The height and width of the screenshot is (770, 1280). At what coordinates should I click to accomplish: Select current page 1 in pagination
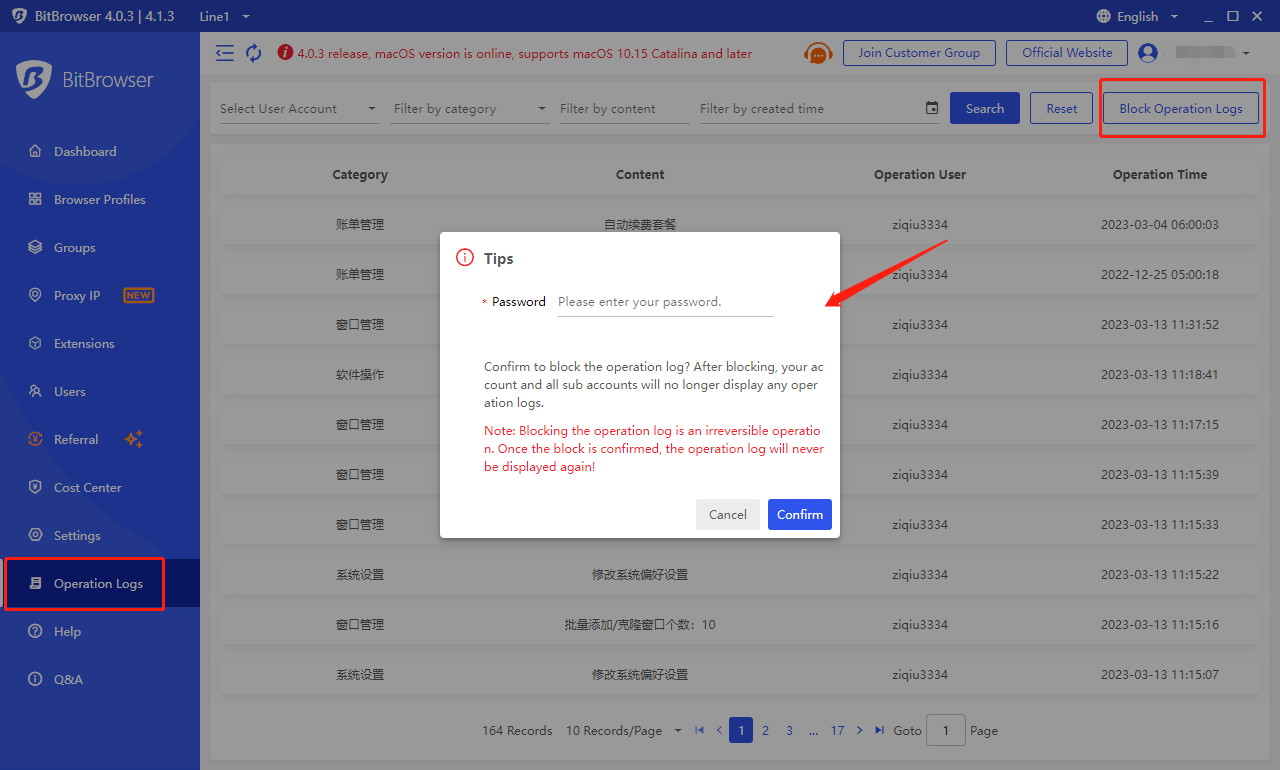pos(741,731)
